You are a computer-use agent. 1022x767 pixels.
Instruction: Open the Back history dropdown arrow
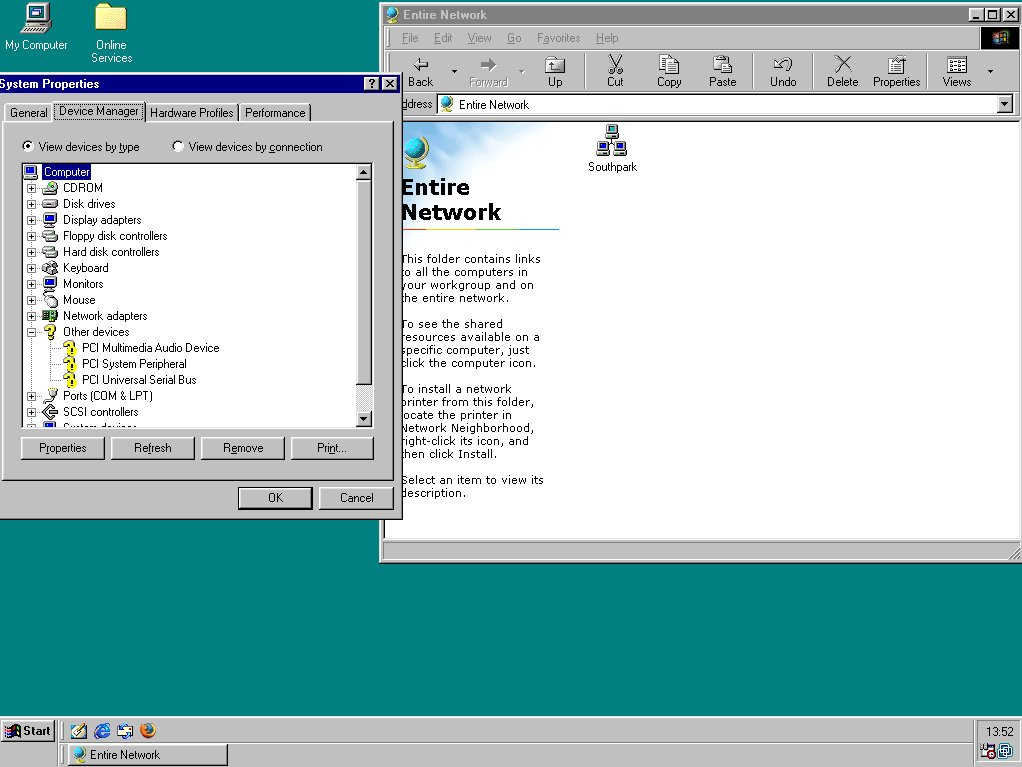click(x=454, y=71)
